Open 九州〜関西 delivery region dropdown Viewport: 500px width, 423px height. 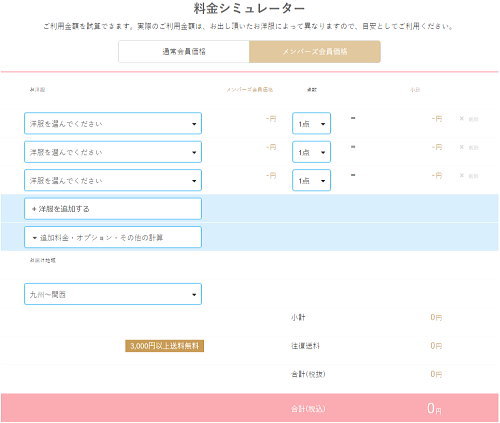(x=113, y=294)
